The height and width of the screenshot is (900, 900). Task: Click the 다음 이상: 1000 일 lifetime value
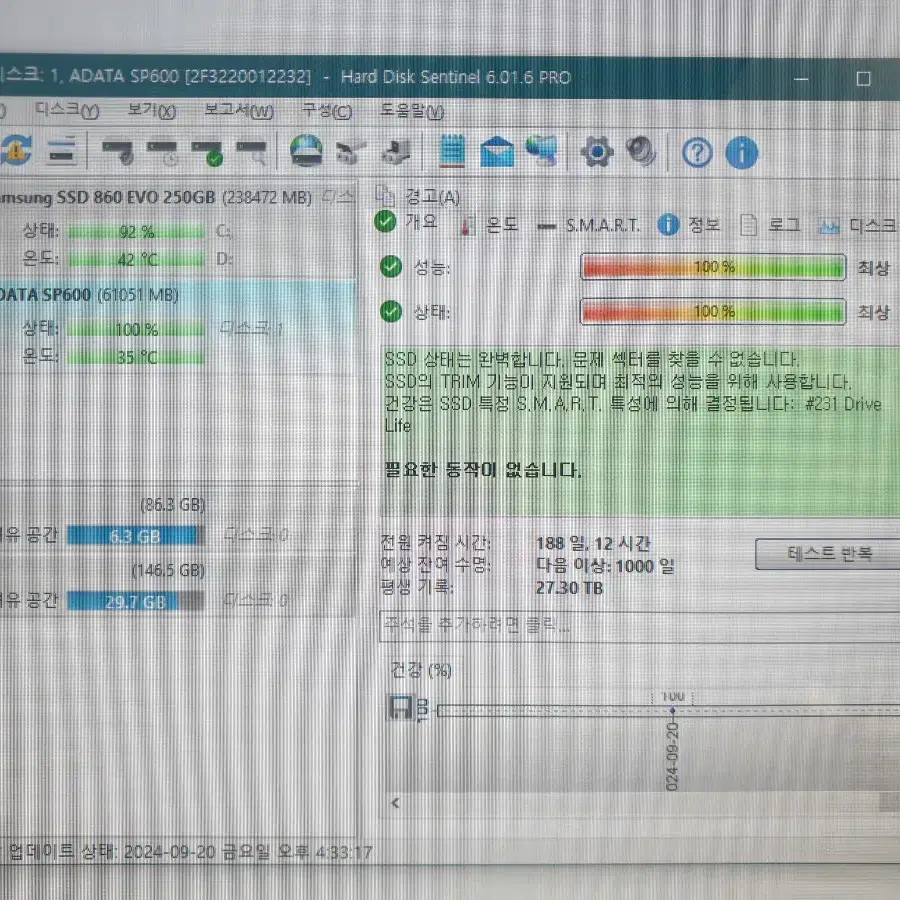605,566
